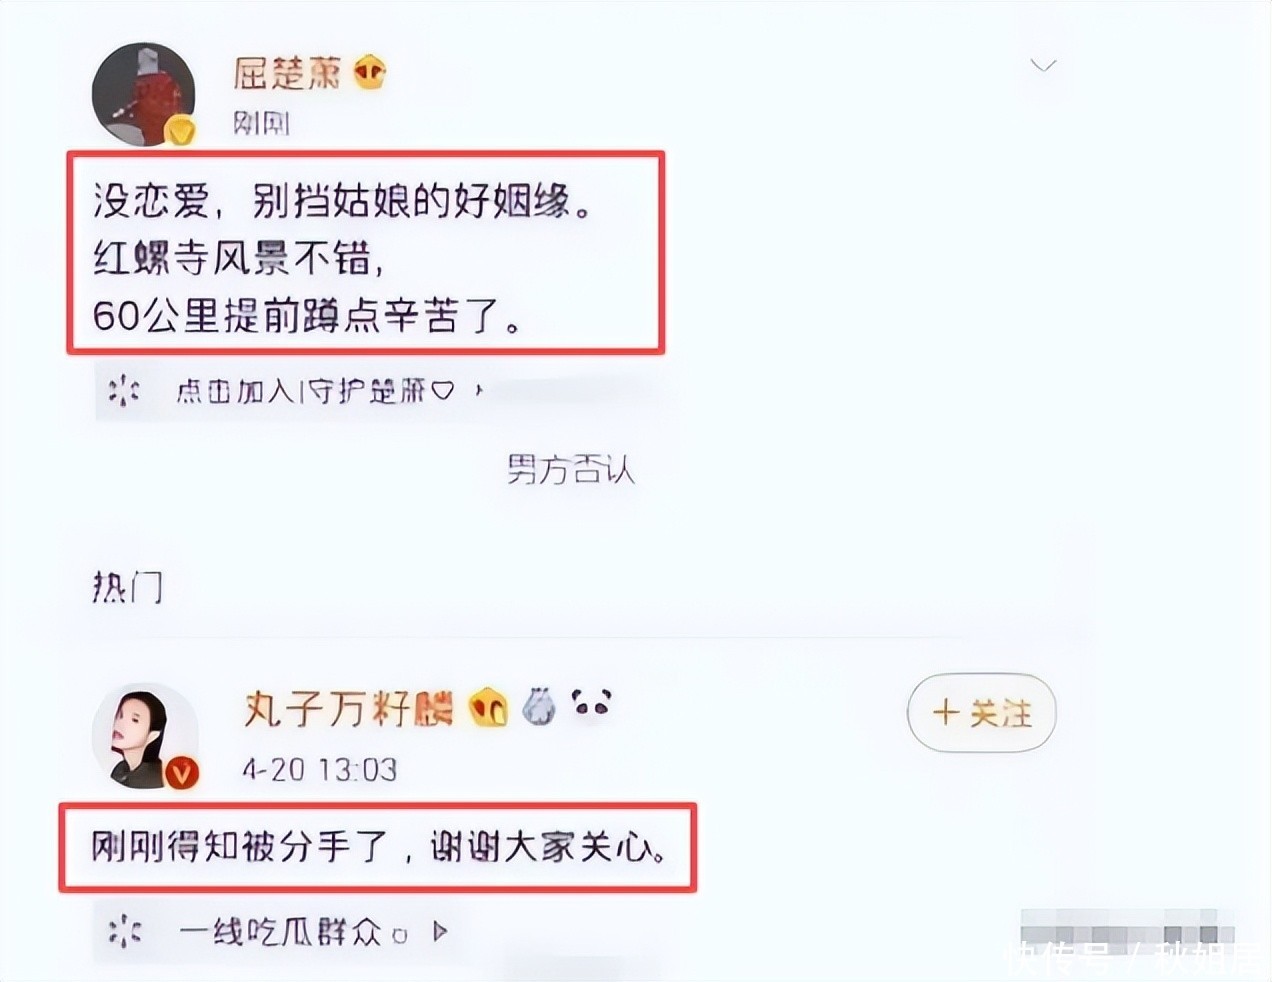Open 屈楚萧's profile avatar
Screen dimensions: 1272x982
tap(143, 95)
